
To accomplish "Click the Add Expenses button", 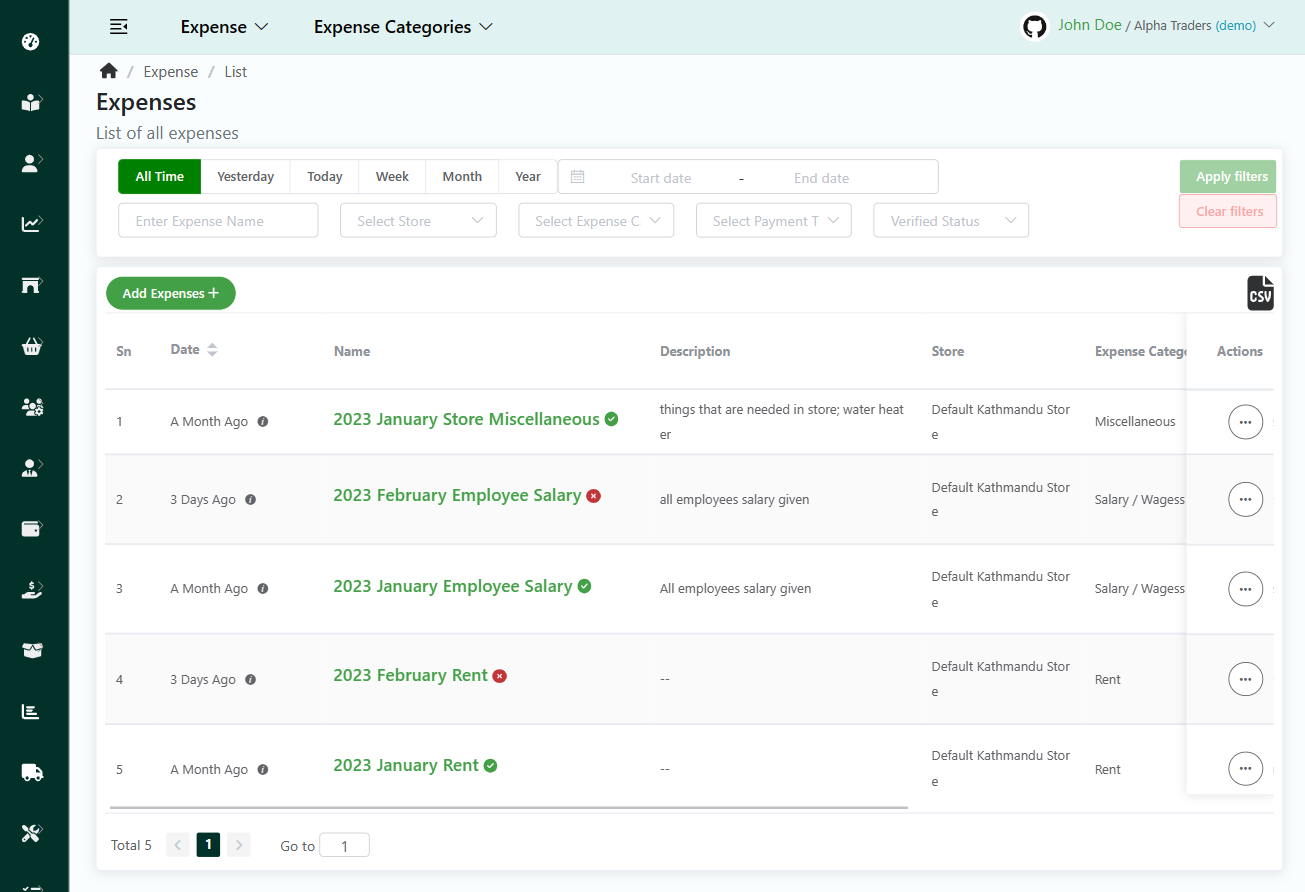I will pyautogui.click(x=171, y=293).
